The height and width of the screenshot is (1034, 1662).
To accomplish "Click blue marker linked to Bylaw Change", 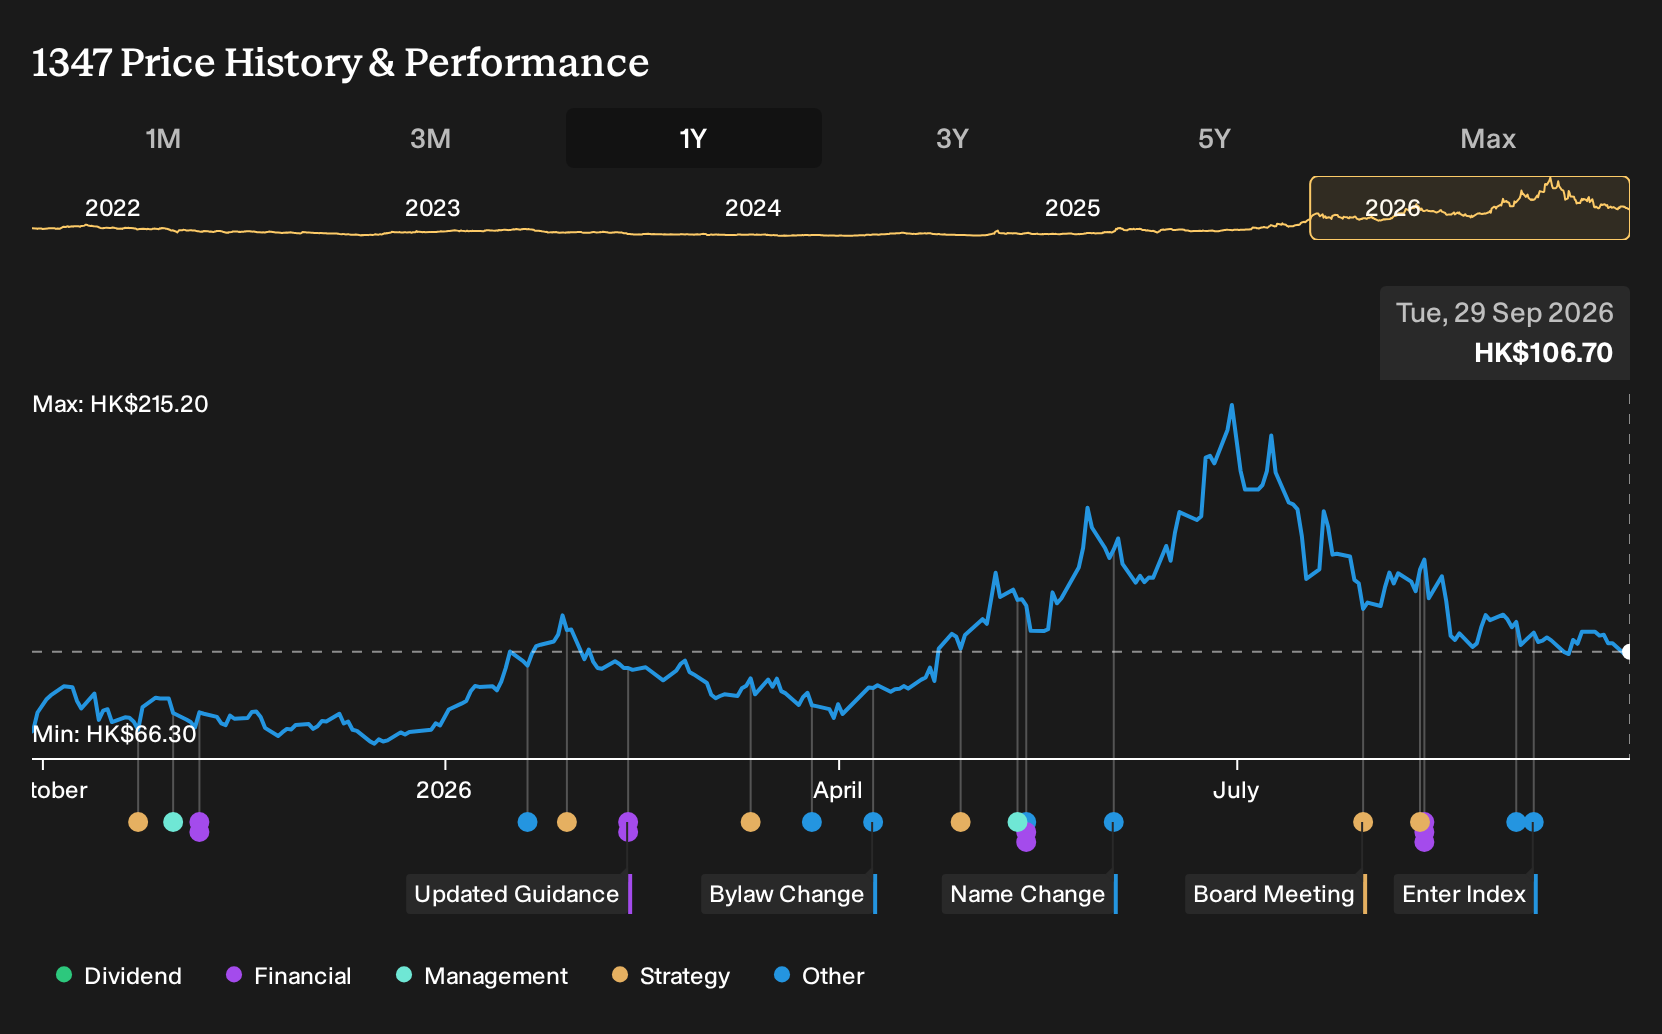I will 873,822.
